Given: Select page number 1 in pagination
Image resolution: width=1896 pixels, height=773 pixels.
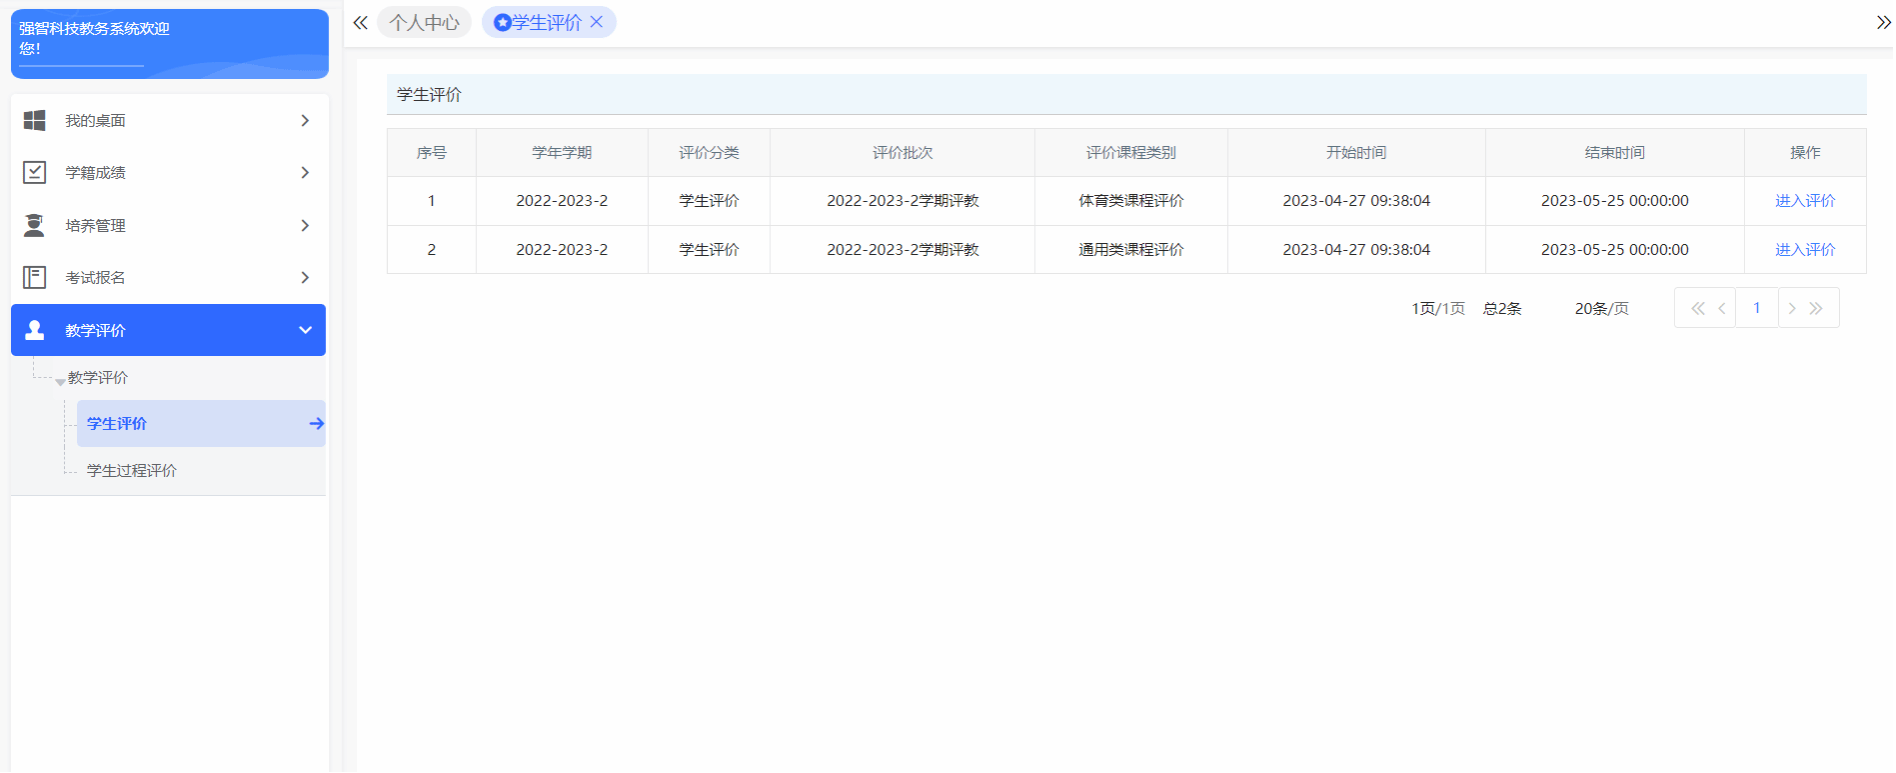Looking at the screenshot, I should point(1756,308).
